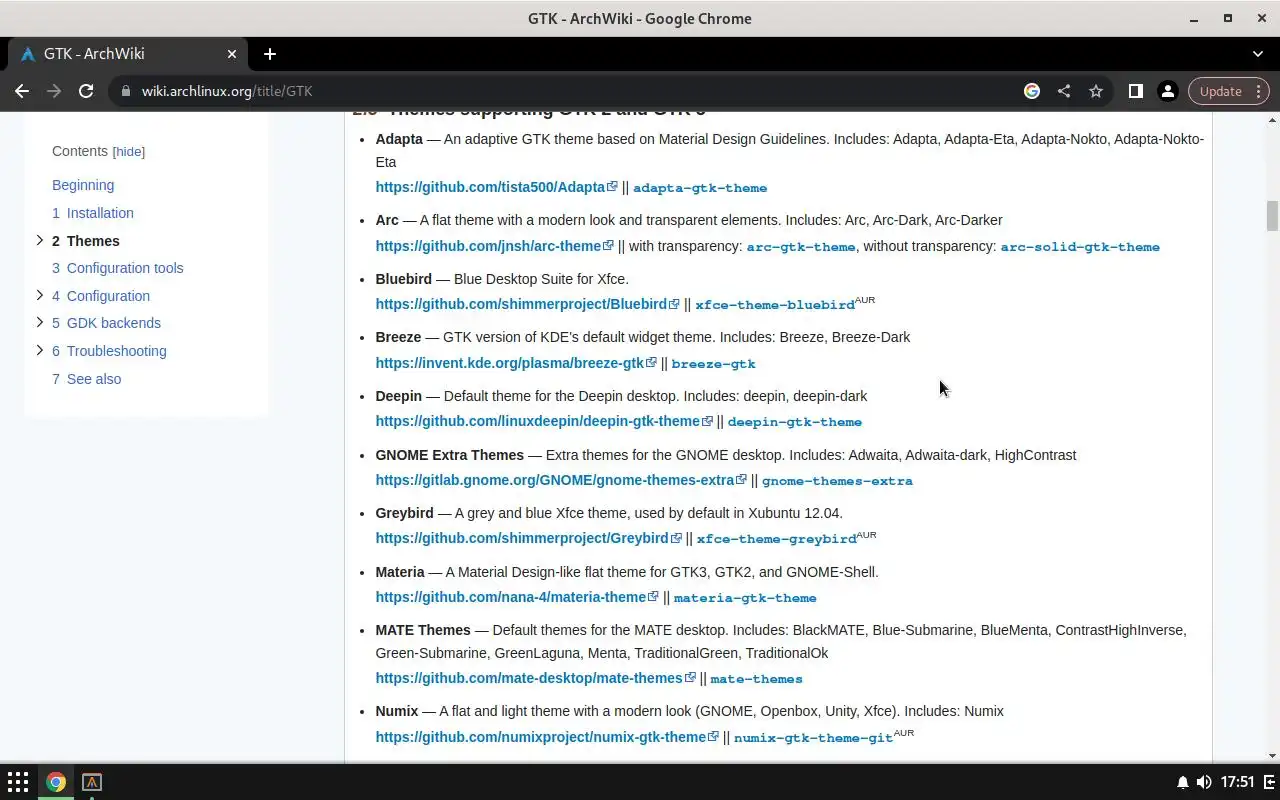Click the logout icon in tray
Screen dimensions: 1280x800
(1268, 782)
